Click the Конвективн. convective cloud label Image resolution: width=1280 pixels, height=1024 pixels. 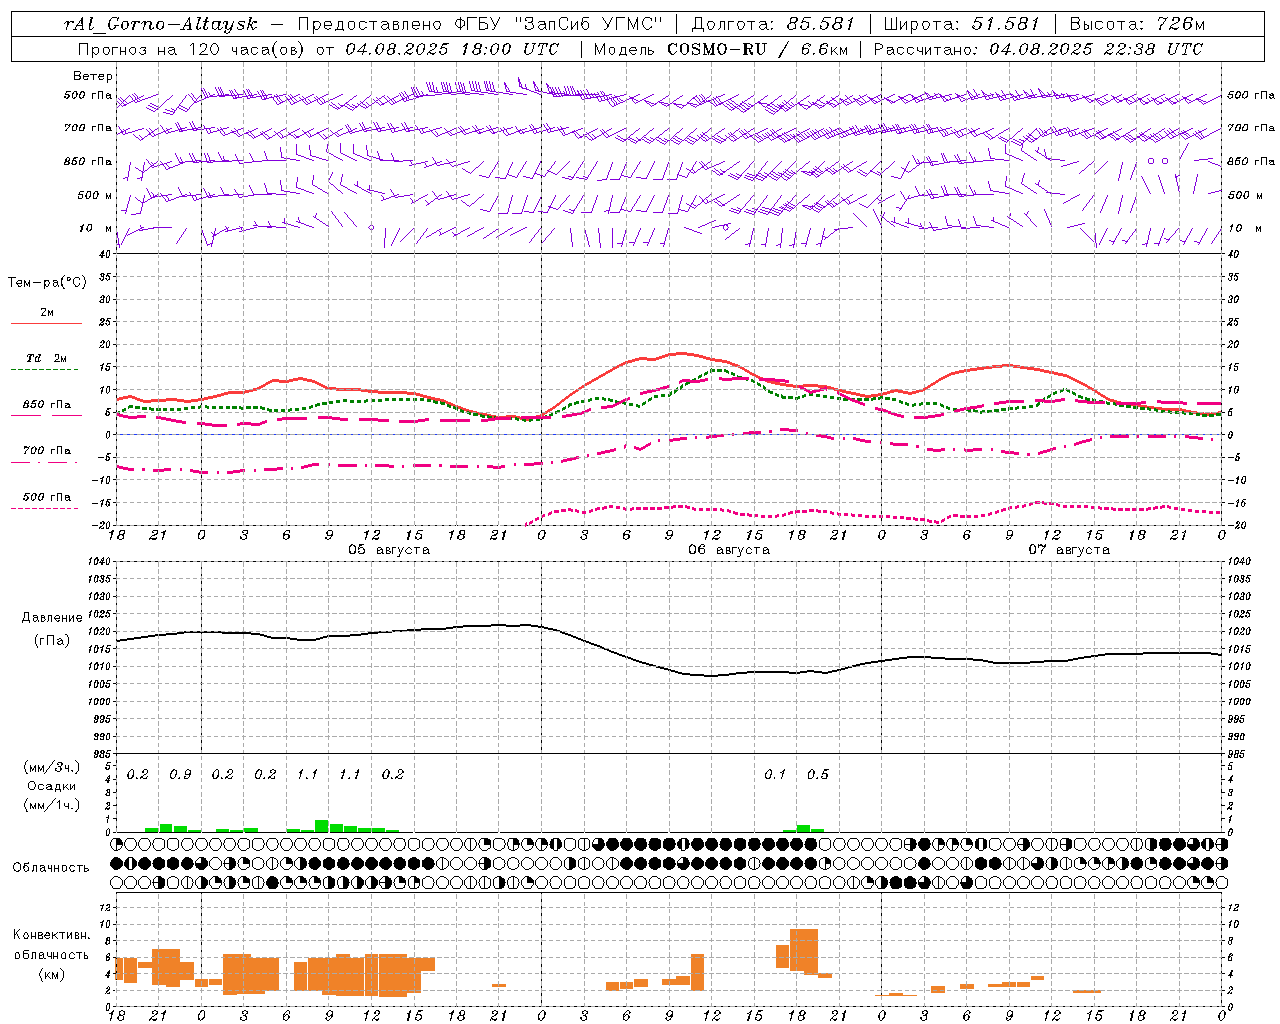pos(52,934)
